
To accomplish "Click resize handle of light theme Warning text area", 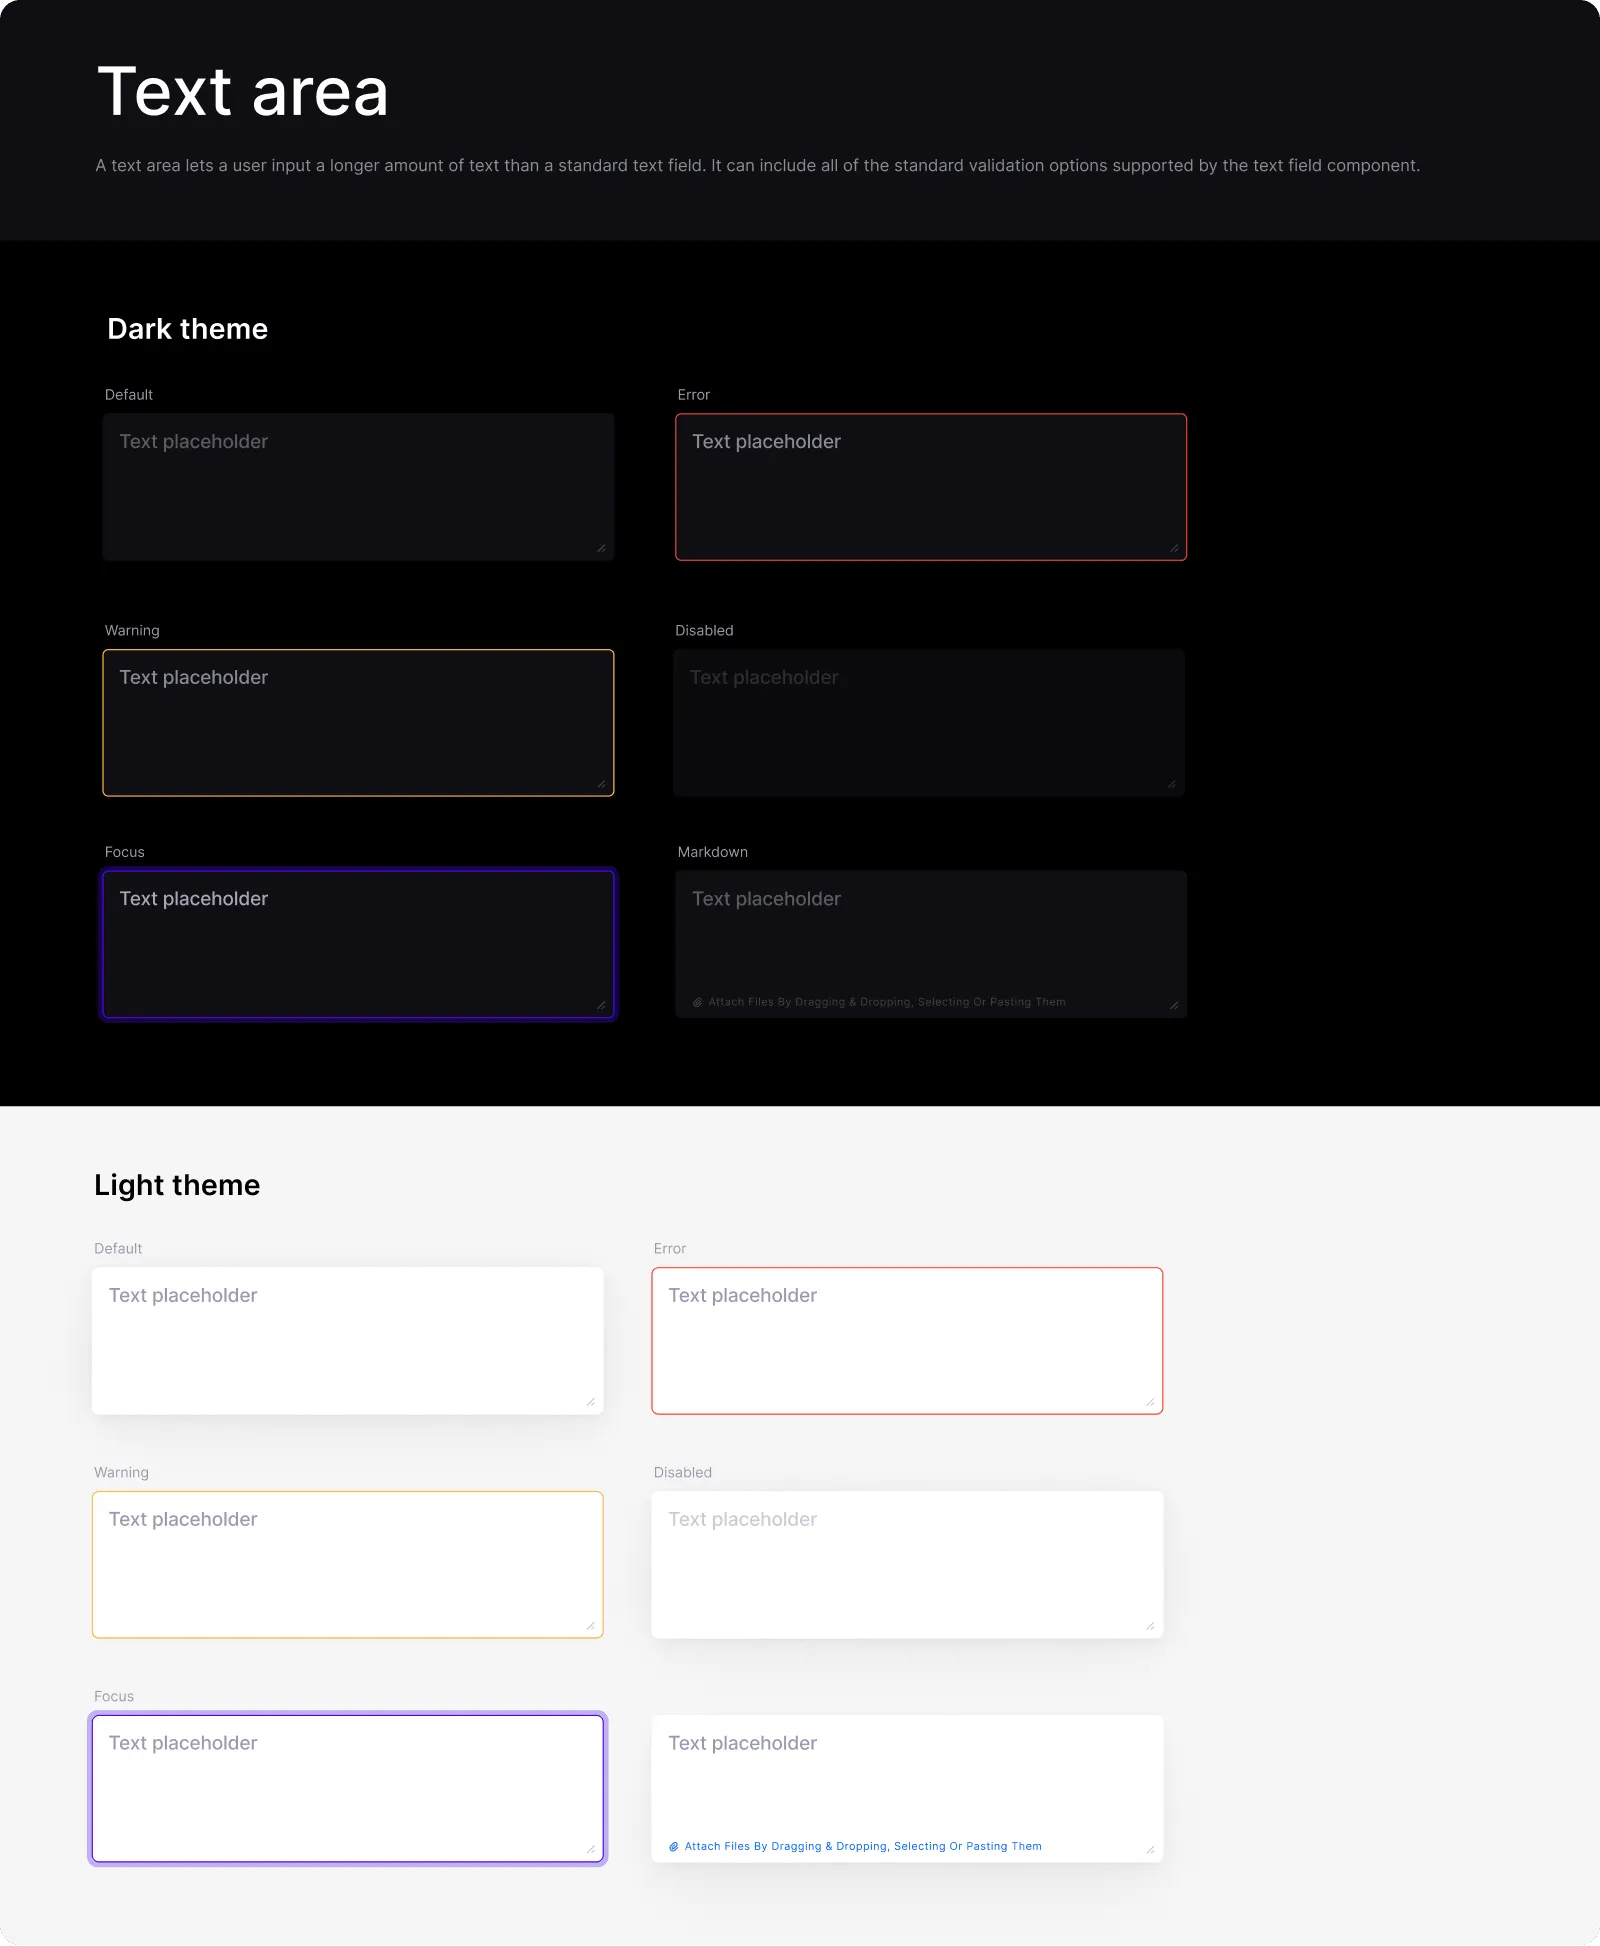I will tap(591, 1626).
